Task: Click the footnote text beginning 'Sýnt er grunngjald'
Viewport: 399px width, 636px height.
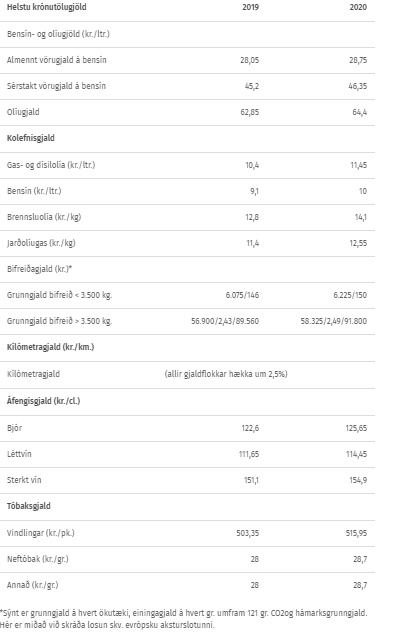Action: [x=184, y=619]
